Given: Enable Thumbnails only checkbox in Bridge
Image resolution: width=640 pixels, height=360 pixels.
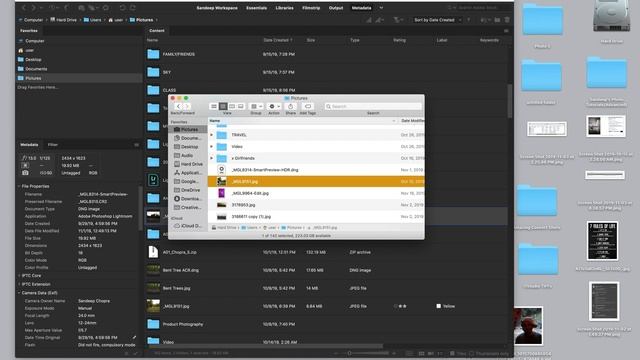Looking at the screenshot, I should click(472, 353).
